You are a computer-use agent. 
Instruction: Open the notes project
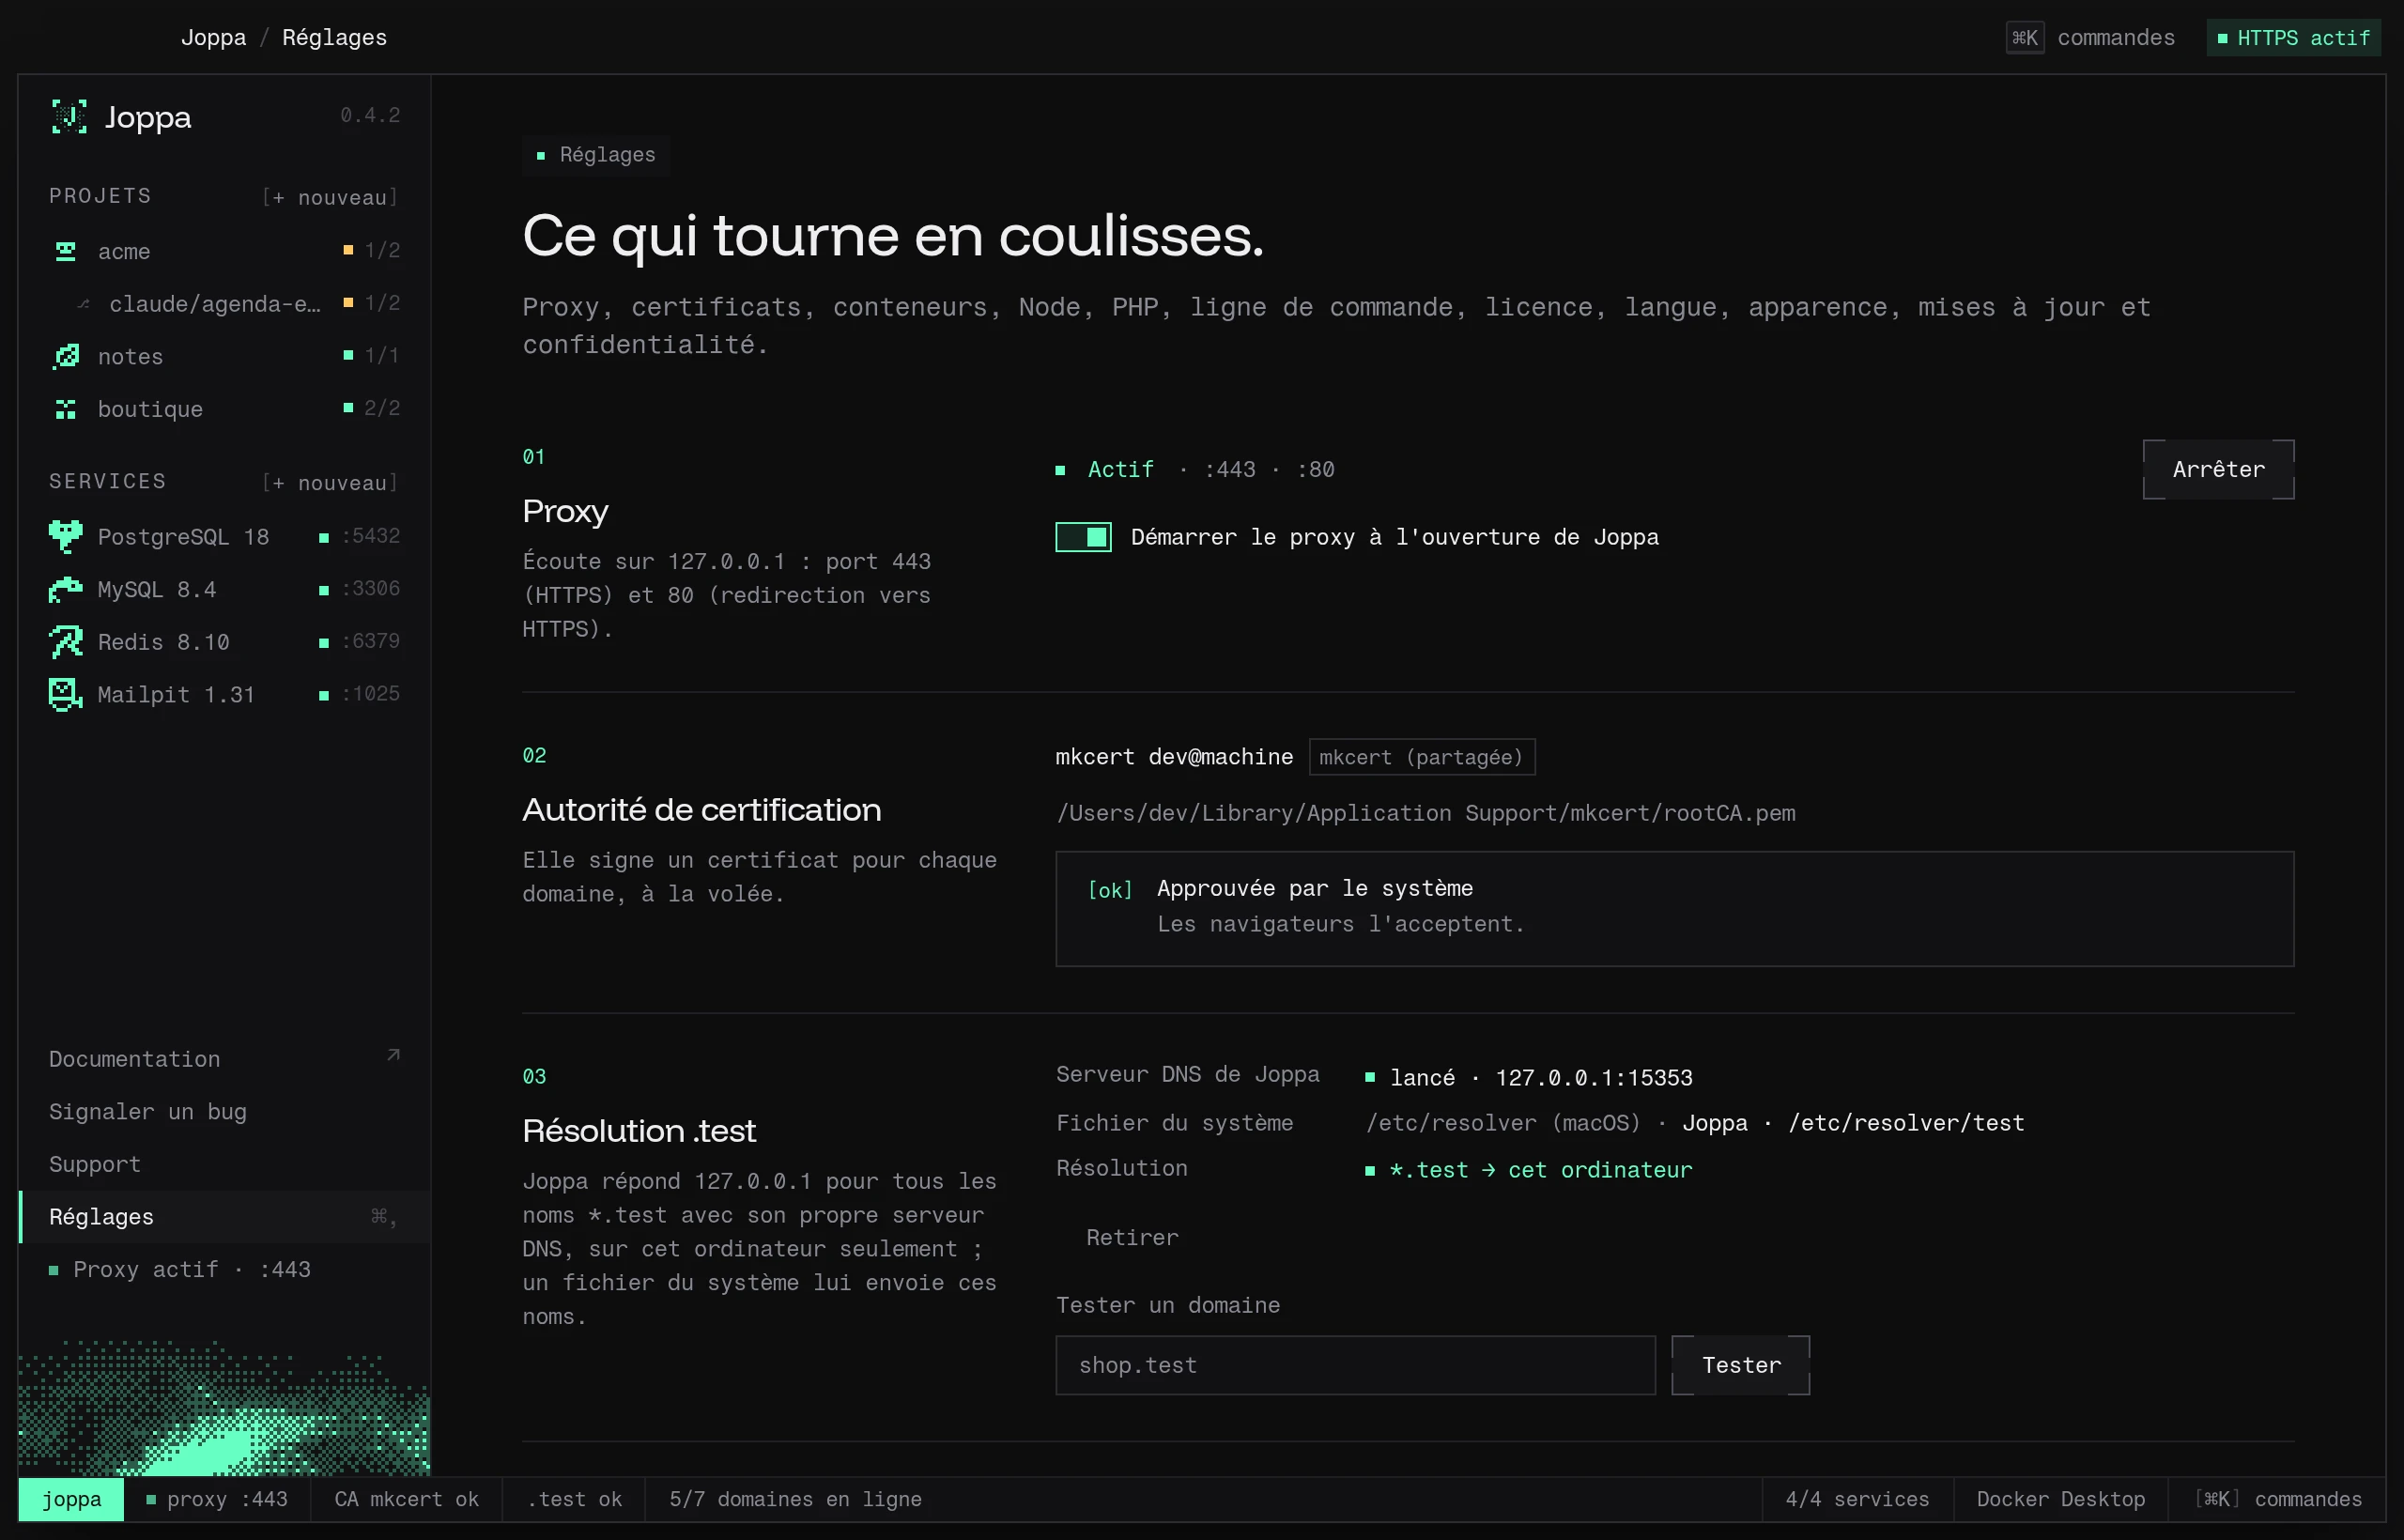224,356
